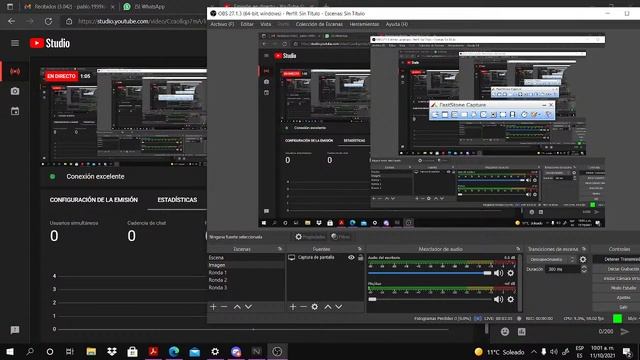Open transition properties gear icon
This screenshot has height=360, width=640.
point(583,259)
